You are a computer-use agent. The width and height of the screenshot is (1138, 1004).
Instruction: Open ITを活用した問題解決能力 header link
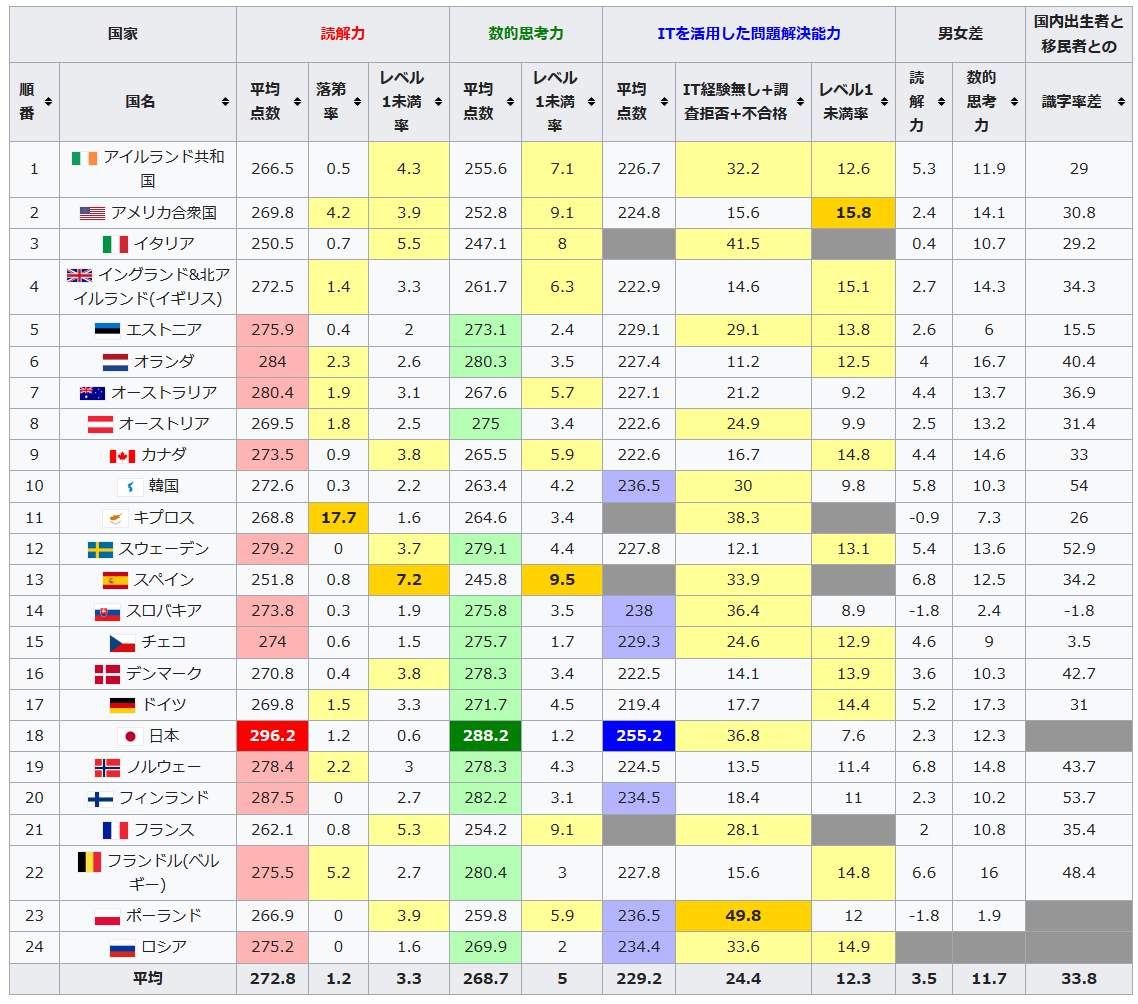coord(748,33)
